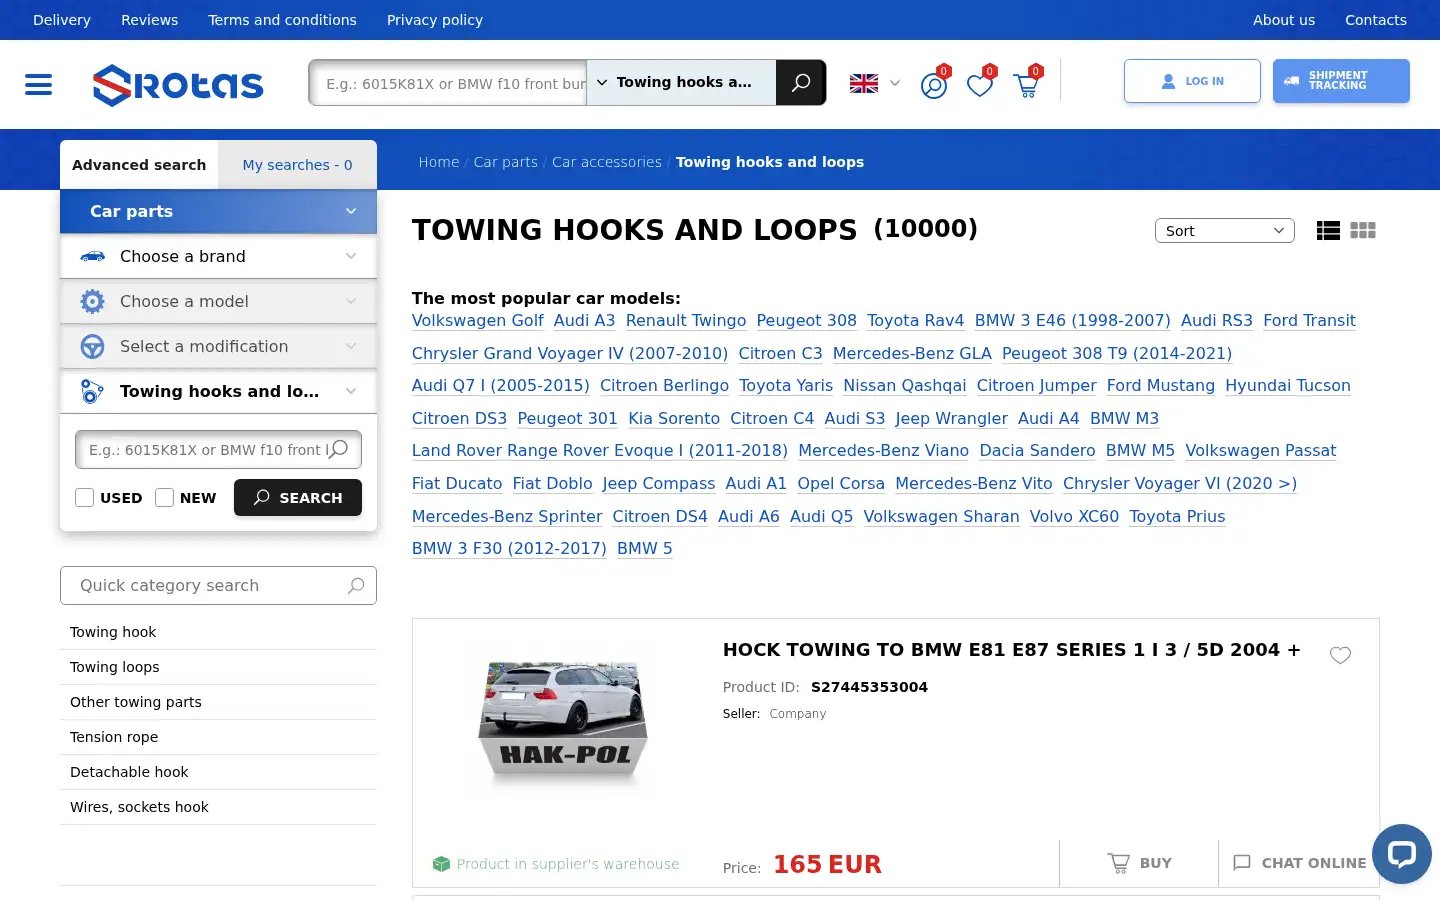Open the hamburger main menu

coord(38,85)
